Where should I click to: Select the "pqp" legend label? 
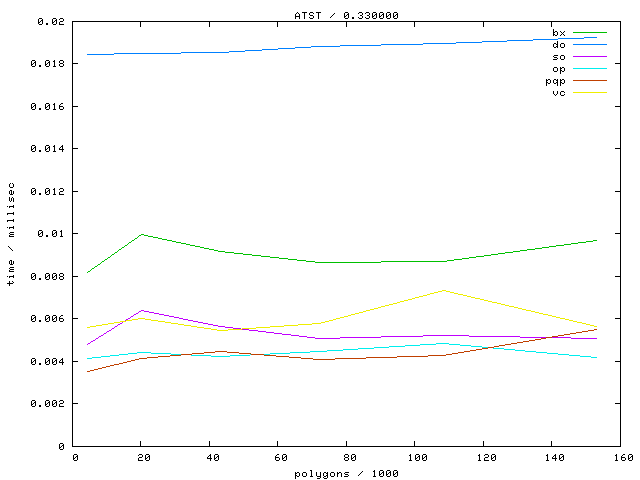click(555, 81)
